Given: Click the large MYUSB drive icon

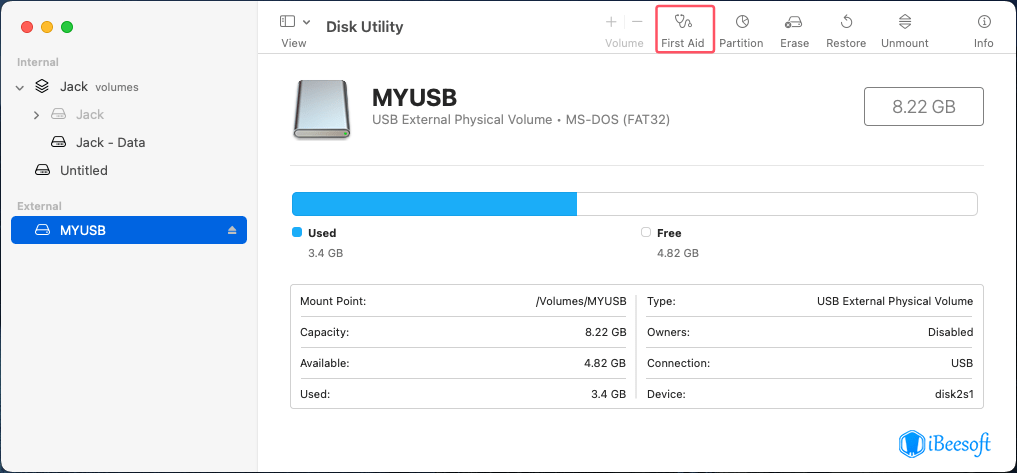Looking at the screenshot, I should coord(322,109).
